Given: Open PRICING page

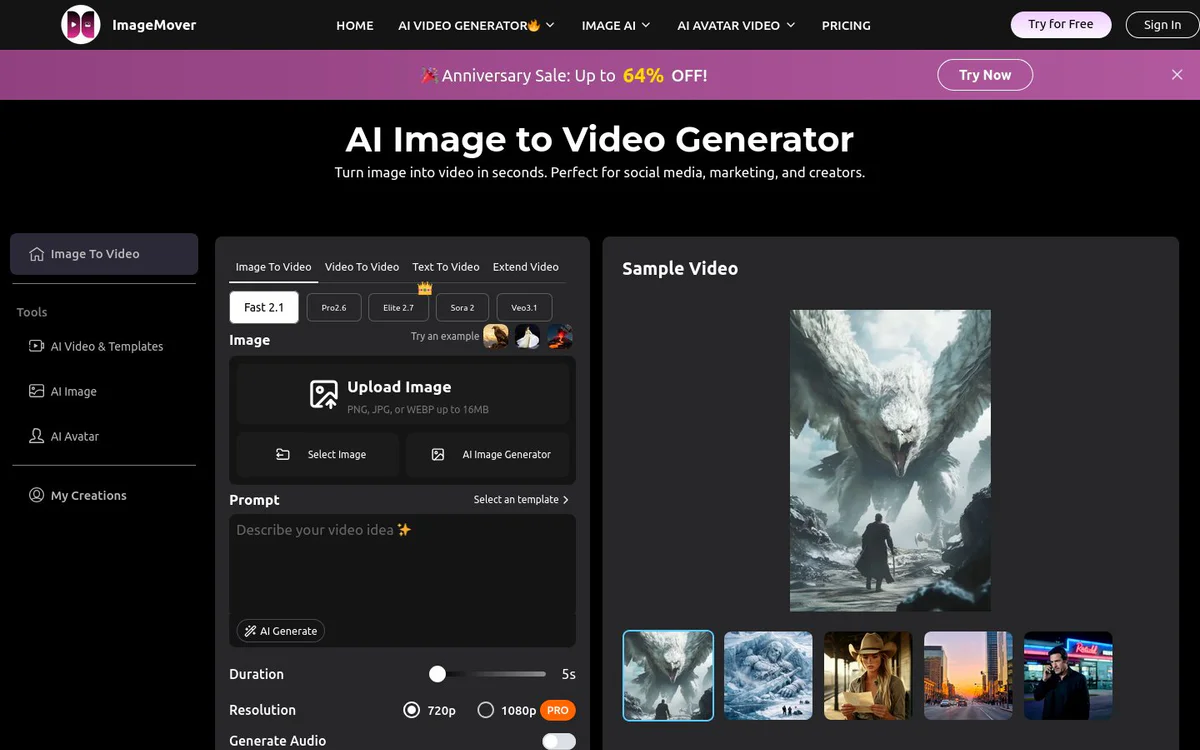Looking at the screenshot, I should 846,25.
